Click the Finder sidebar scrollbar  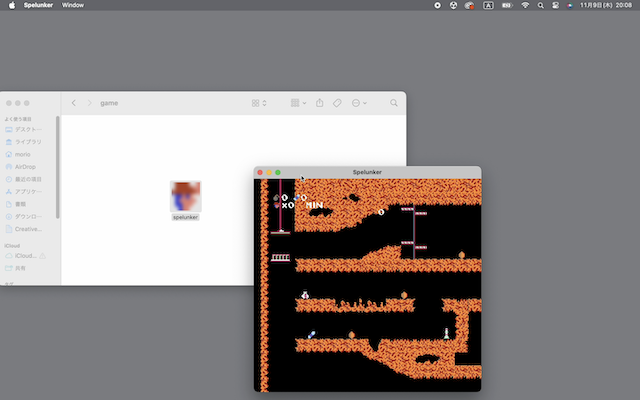pyautogui.click(x=58, y=167)
